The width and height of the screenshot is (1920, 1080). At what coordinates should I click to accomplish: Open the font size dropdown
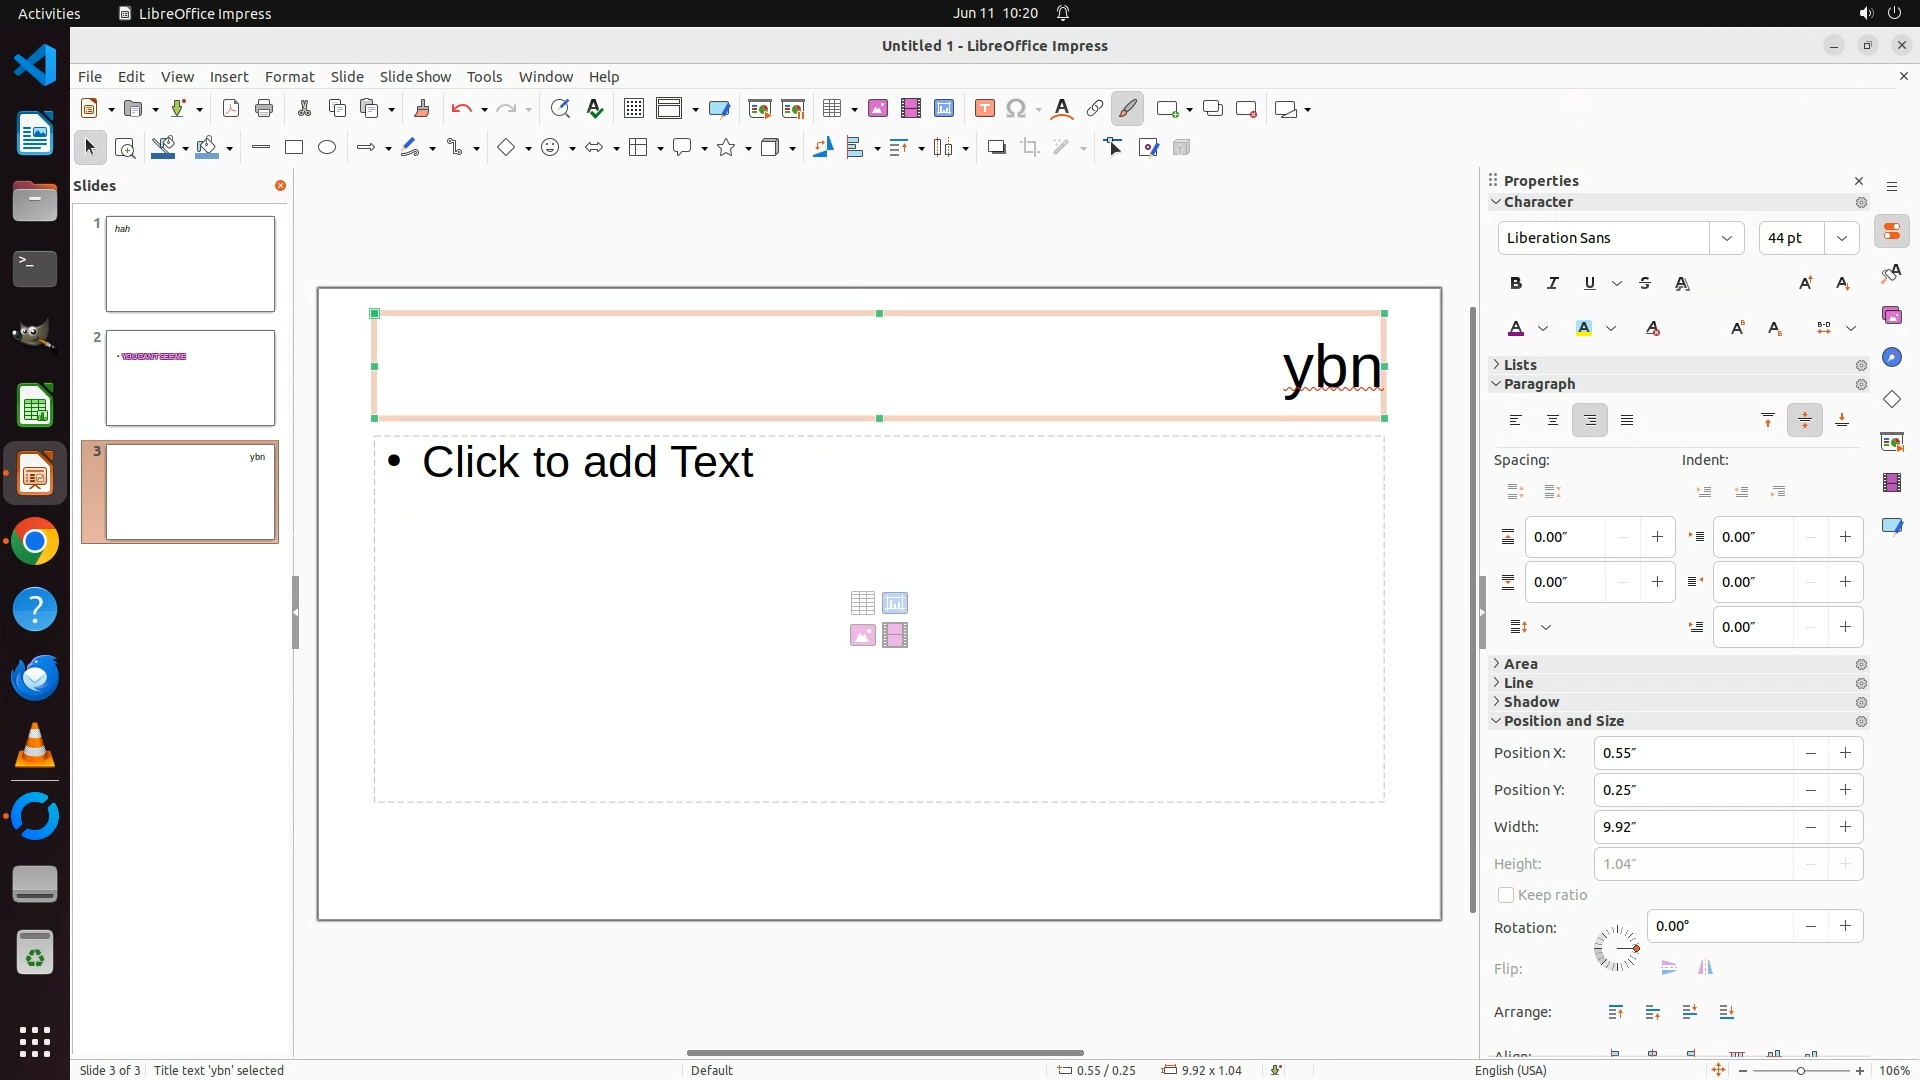coord(1841,238)
